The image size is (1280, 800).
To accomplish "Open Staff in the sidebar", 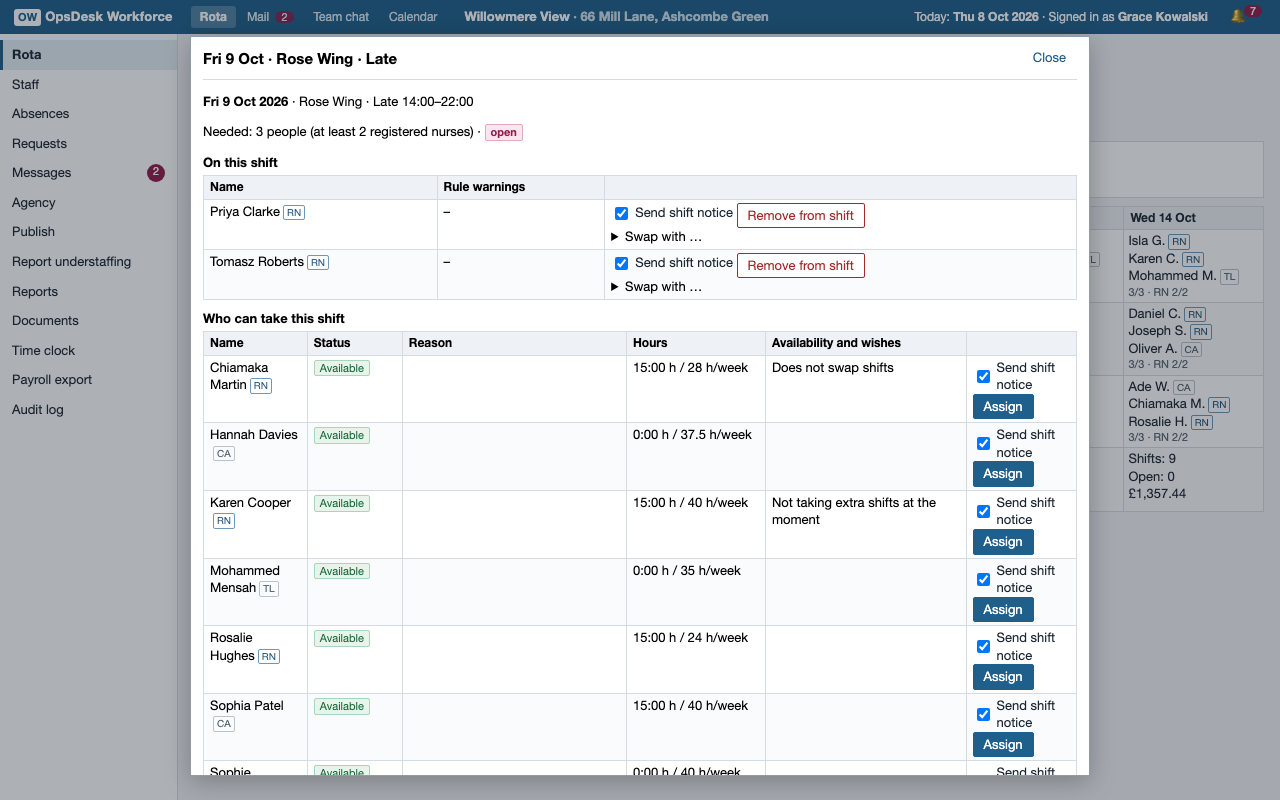I will (x=89, y=85).
